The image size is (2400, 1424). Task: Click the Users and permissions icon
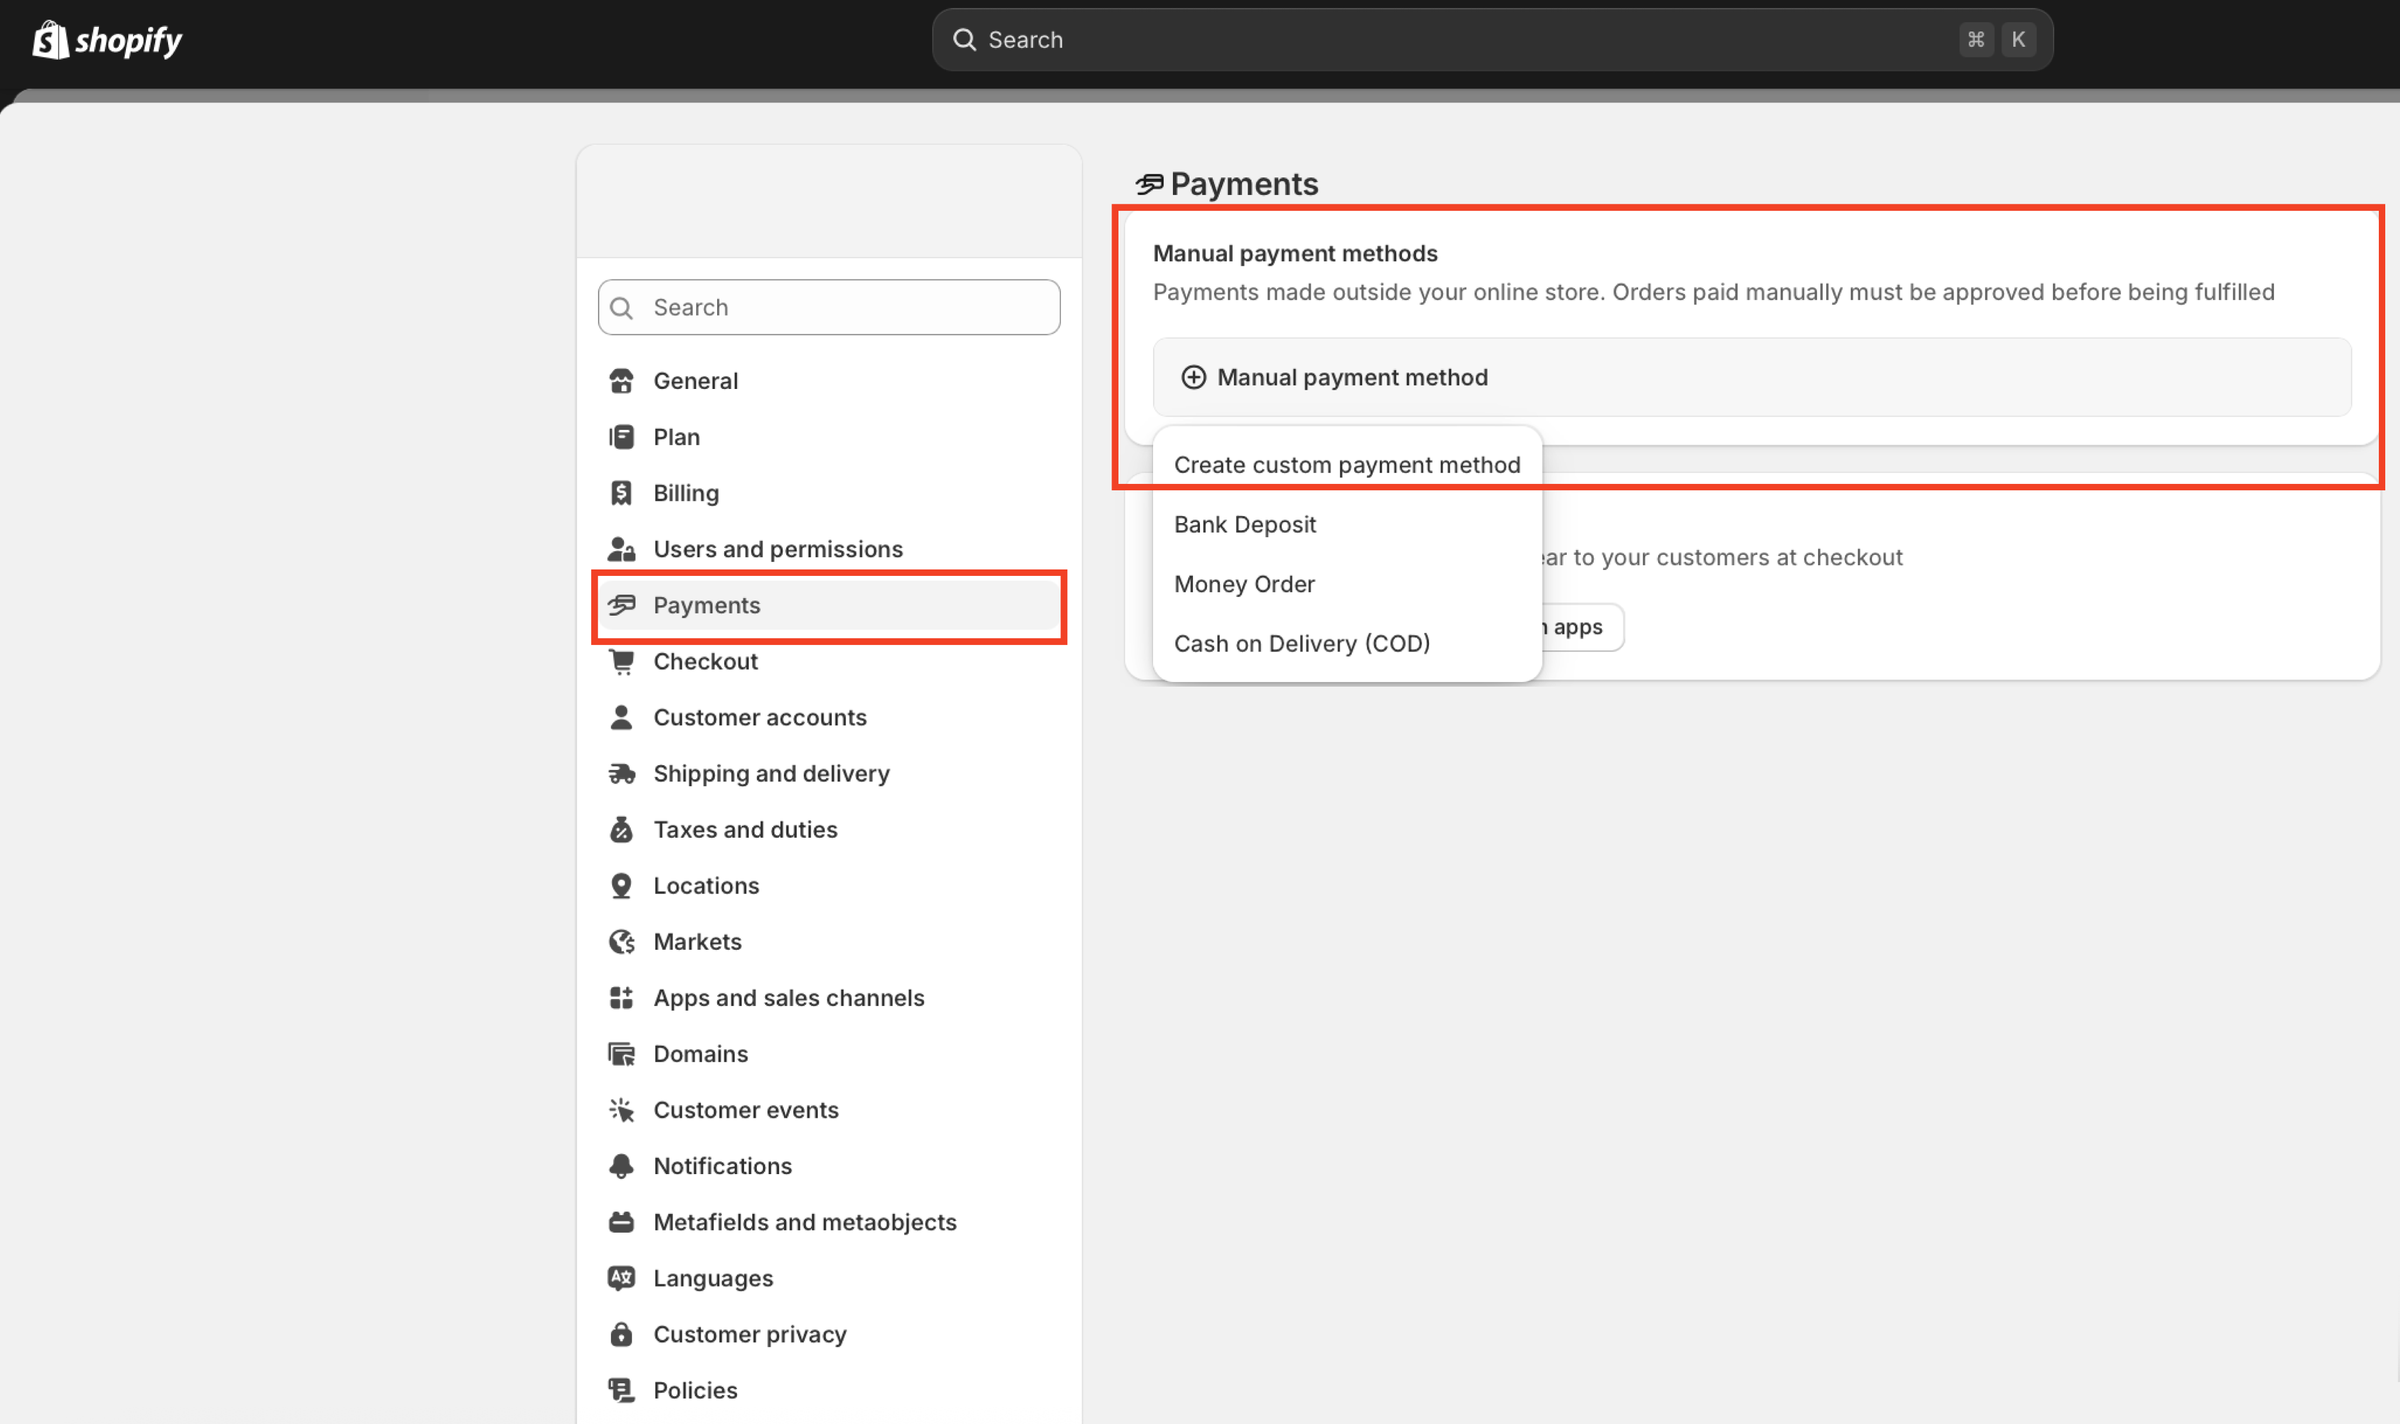[621, 548]
